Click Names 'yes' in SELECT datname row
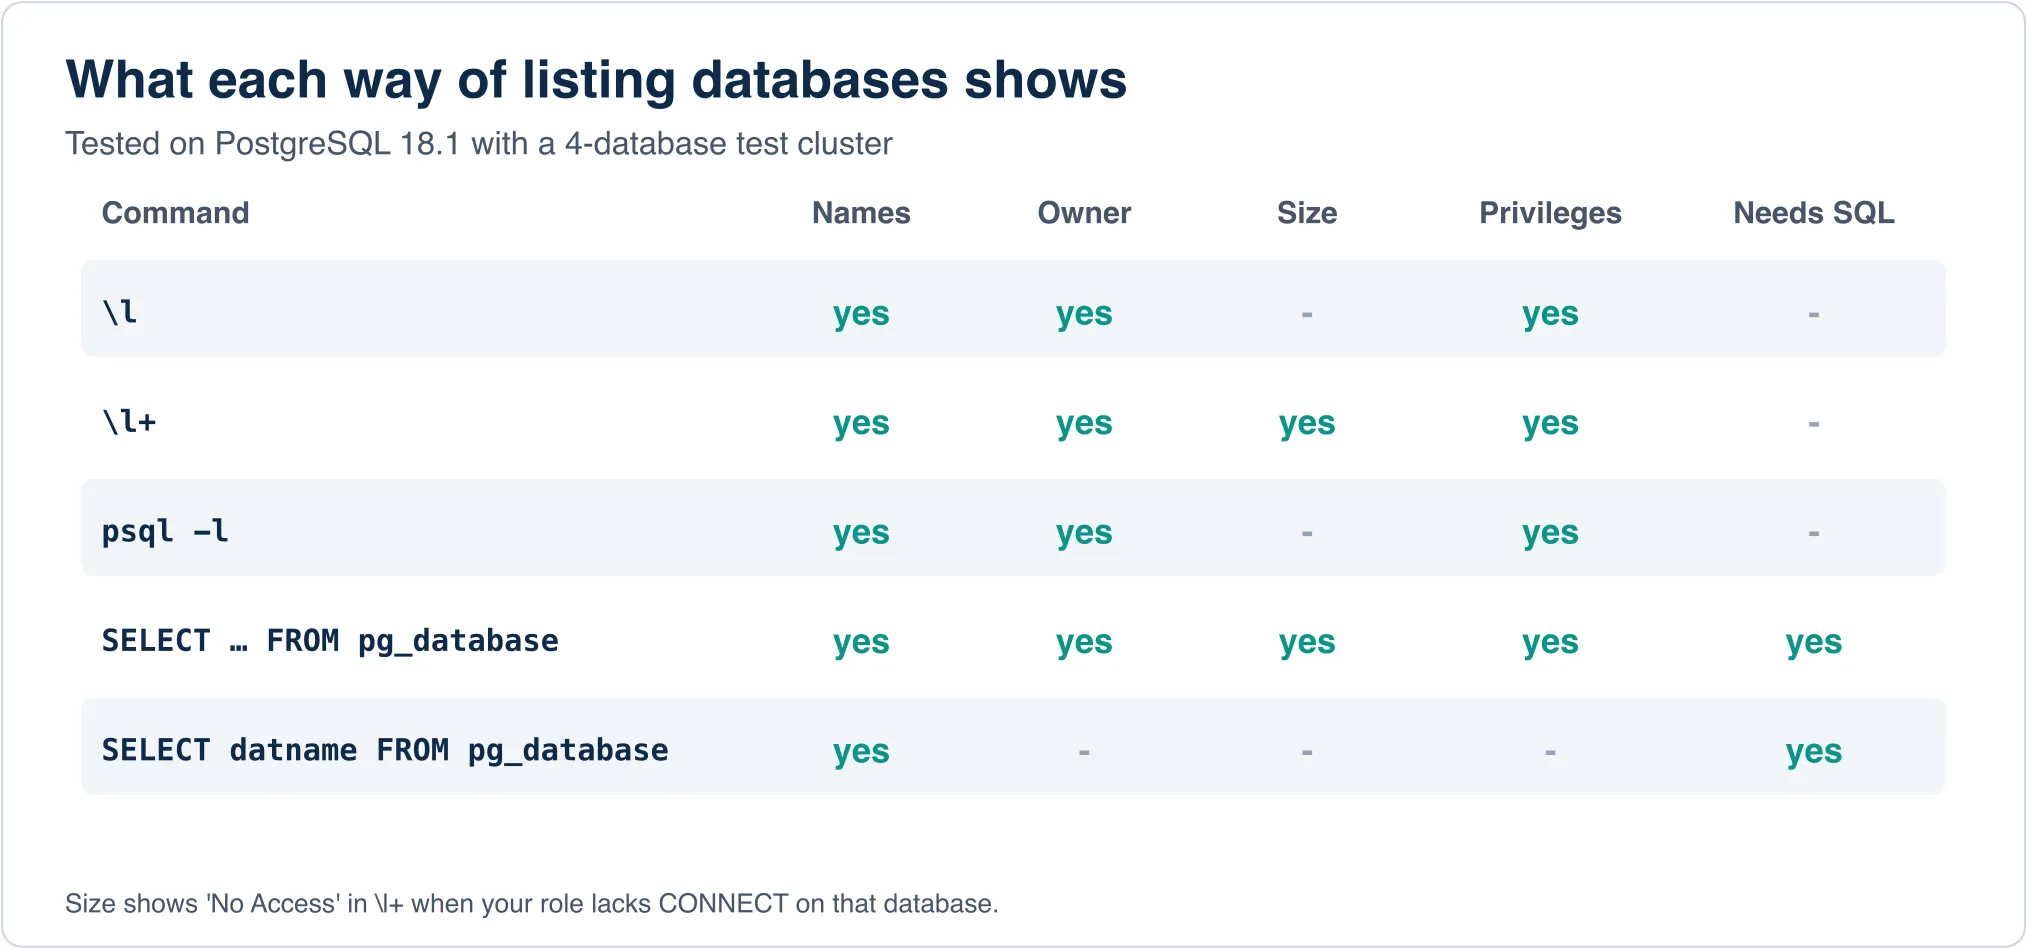This screenshot has width=2027, height=949. pos(861,752)
